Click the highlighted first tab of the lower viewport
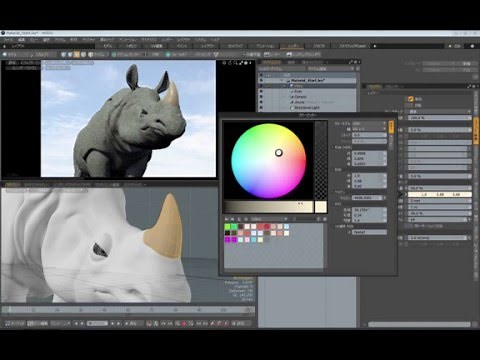The height and width of the screenshot is (360, 480). [x=12, y=184]
